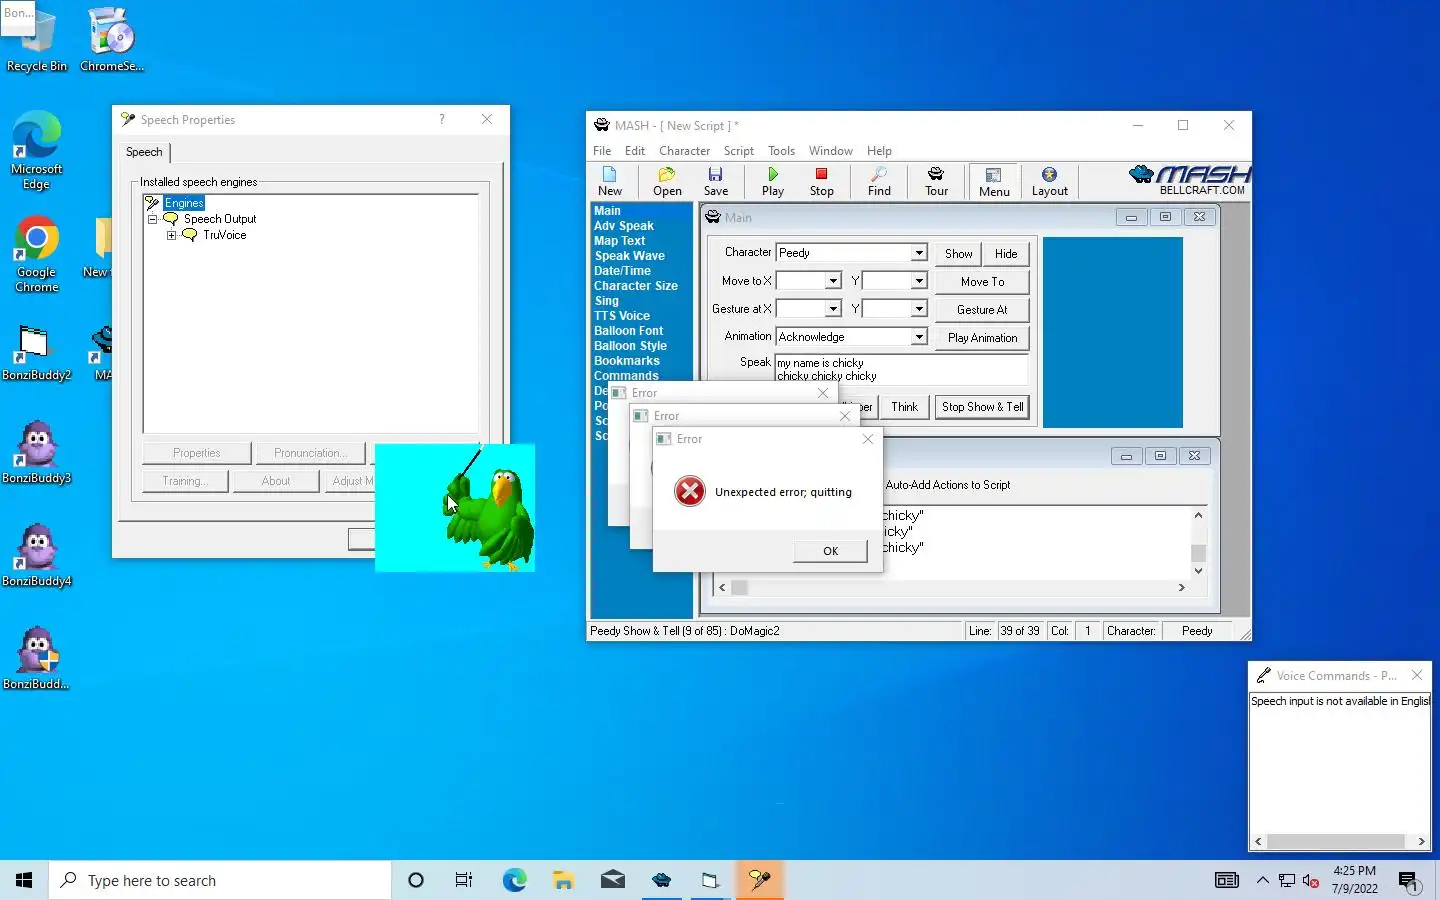Open the Script menu in MASH

tap(739, 151)
